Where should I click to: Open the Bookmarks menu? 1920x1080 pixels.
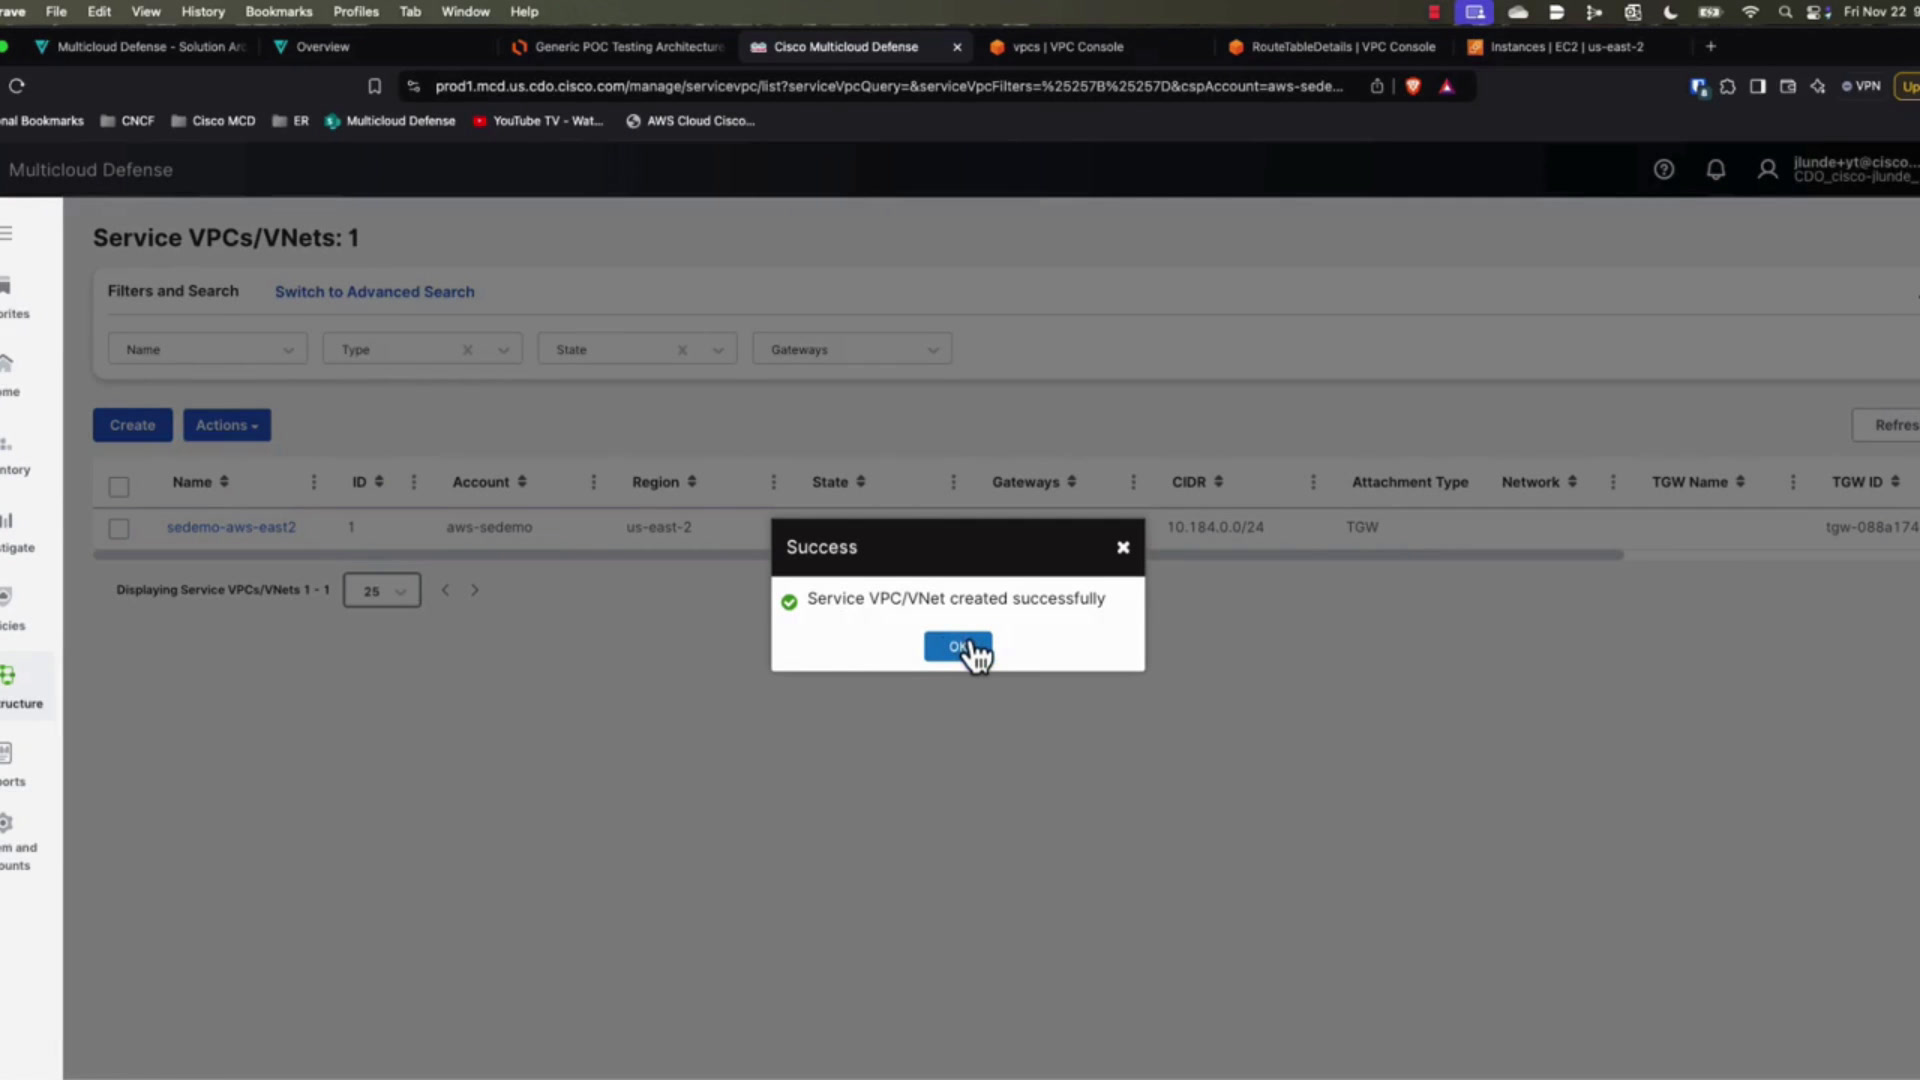point(279,12)
